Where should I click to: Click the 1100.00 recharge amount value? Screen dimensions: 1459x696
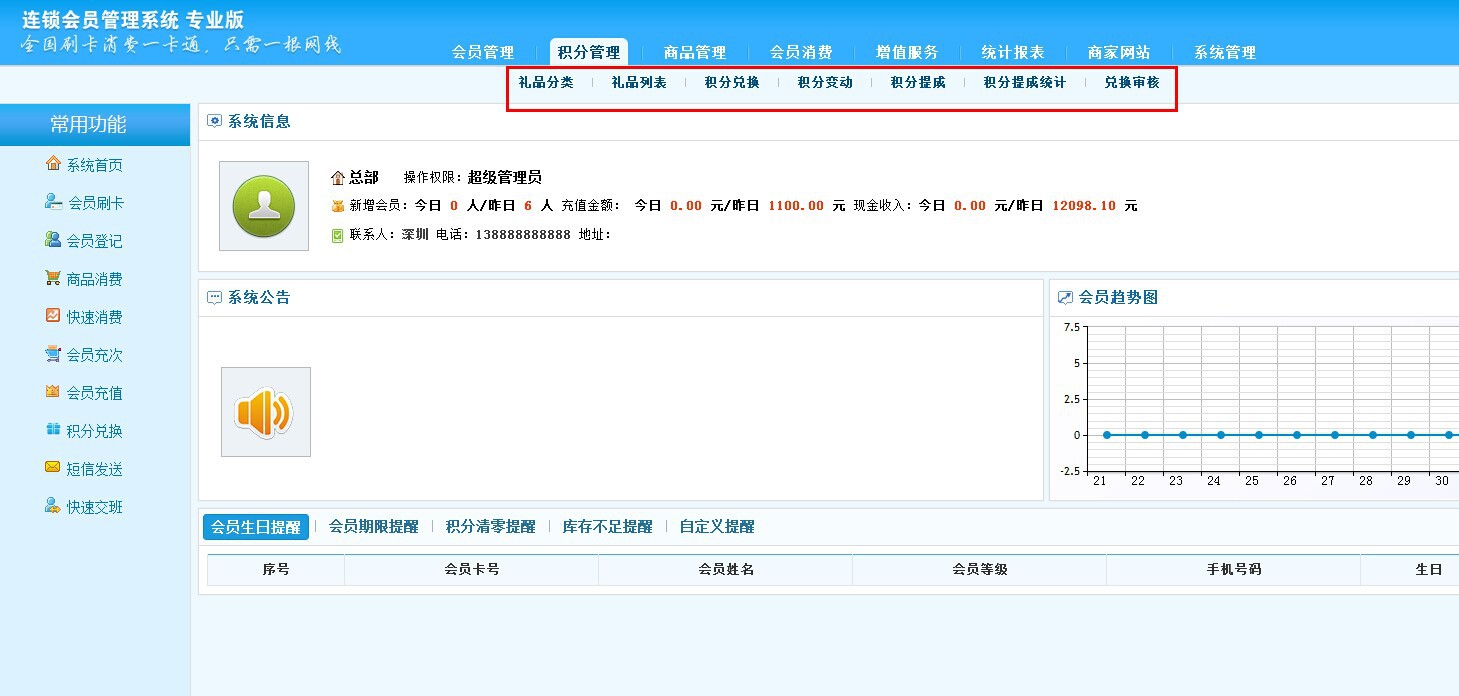(796, 206)
